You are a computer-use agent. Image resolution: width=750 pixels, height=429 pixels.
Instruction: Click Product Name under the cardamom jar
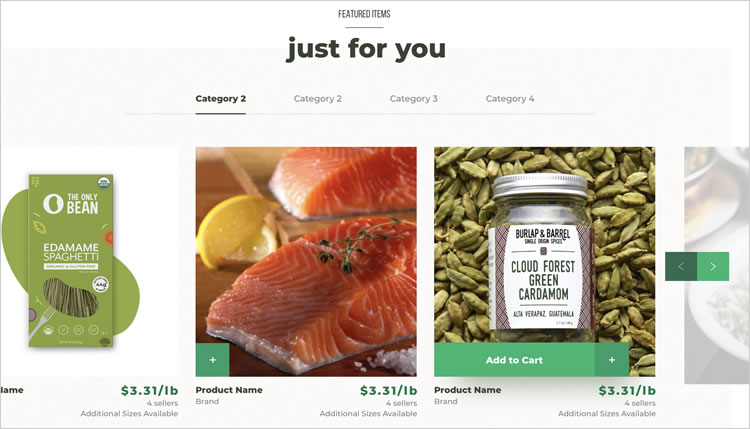coord(468,390)
